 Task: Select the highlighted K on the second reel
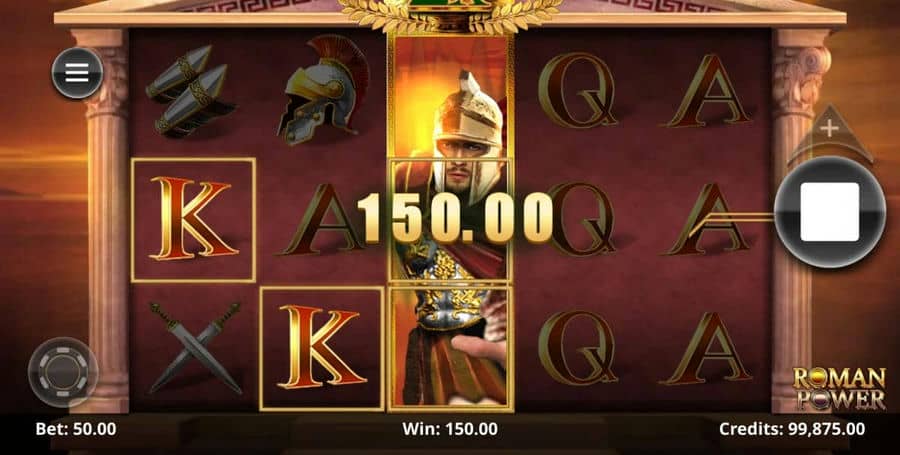pos(322,349)
